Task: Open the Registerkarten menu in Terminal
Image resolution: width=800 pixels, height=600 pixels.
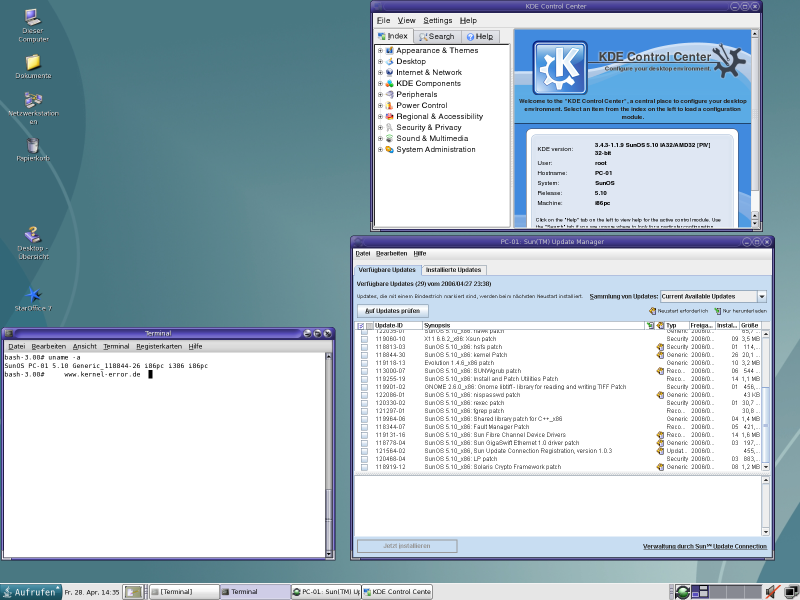Action: [x=159, y=346]
